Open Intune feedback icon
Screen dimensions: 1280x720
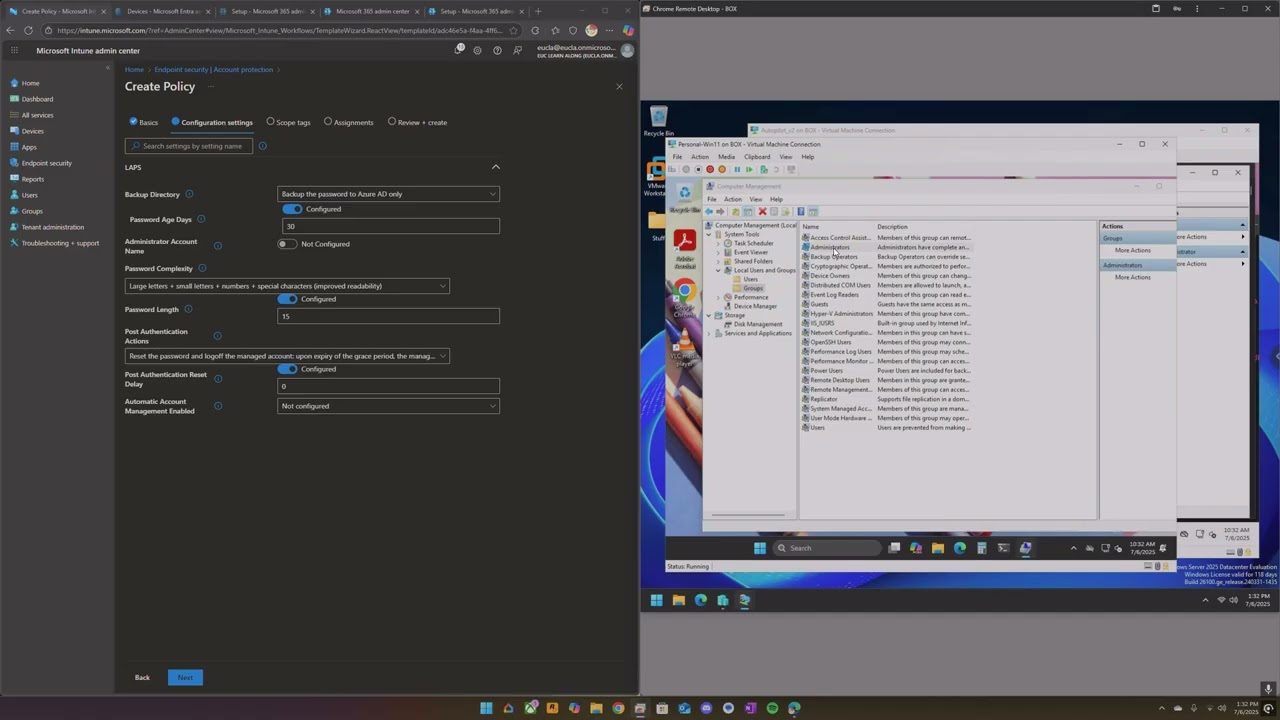coord(517,50)
